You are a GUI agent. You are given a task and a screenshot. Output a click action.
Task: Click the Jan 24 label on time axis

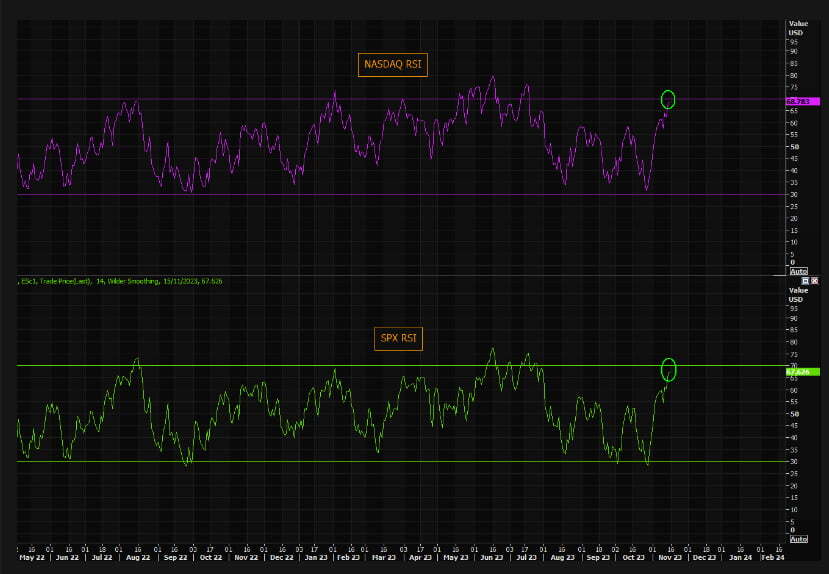pos(740,558)
